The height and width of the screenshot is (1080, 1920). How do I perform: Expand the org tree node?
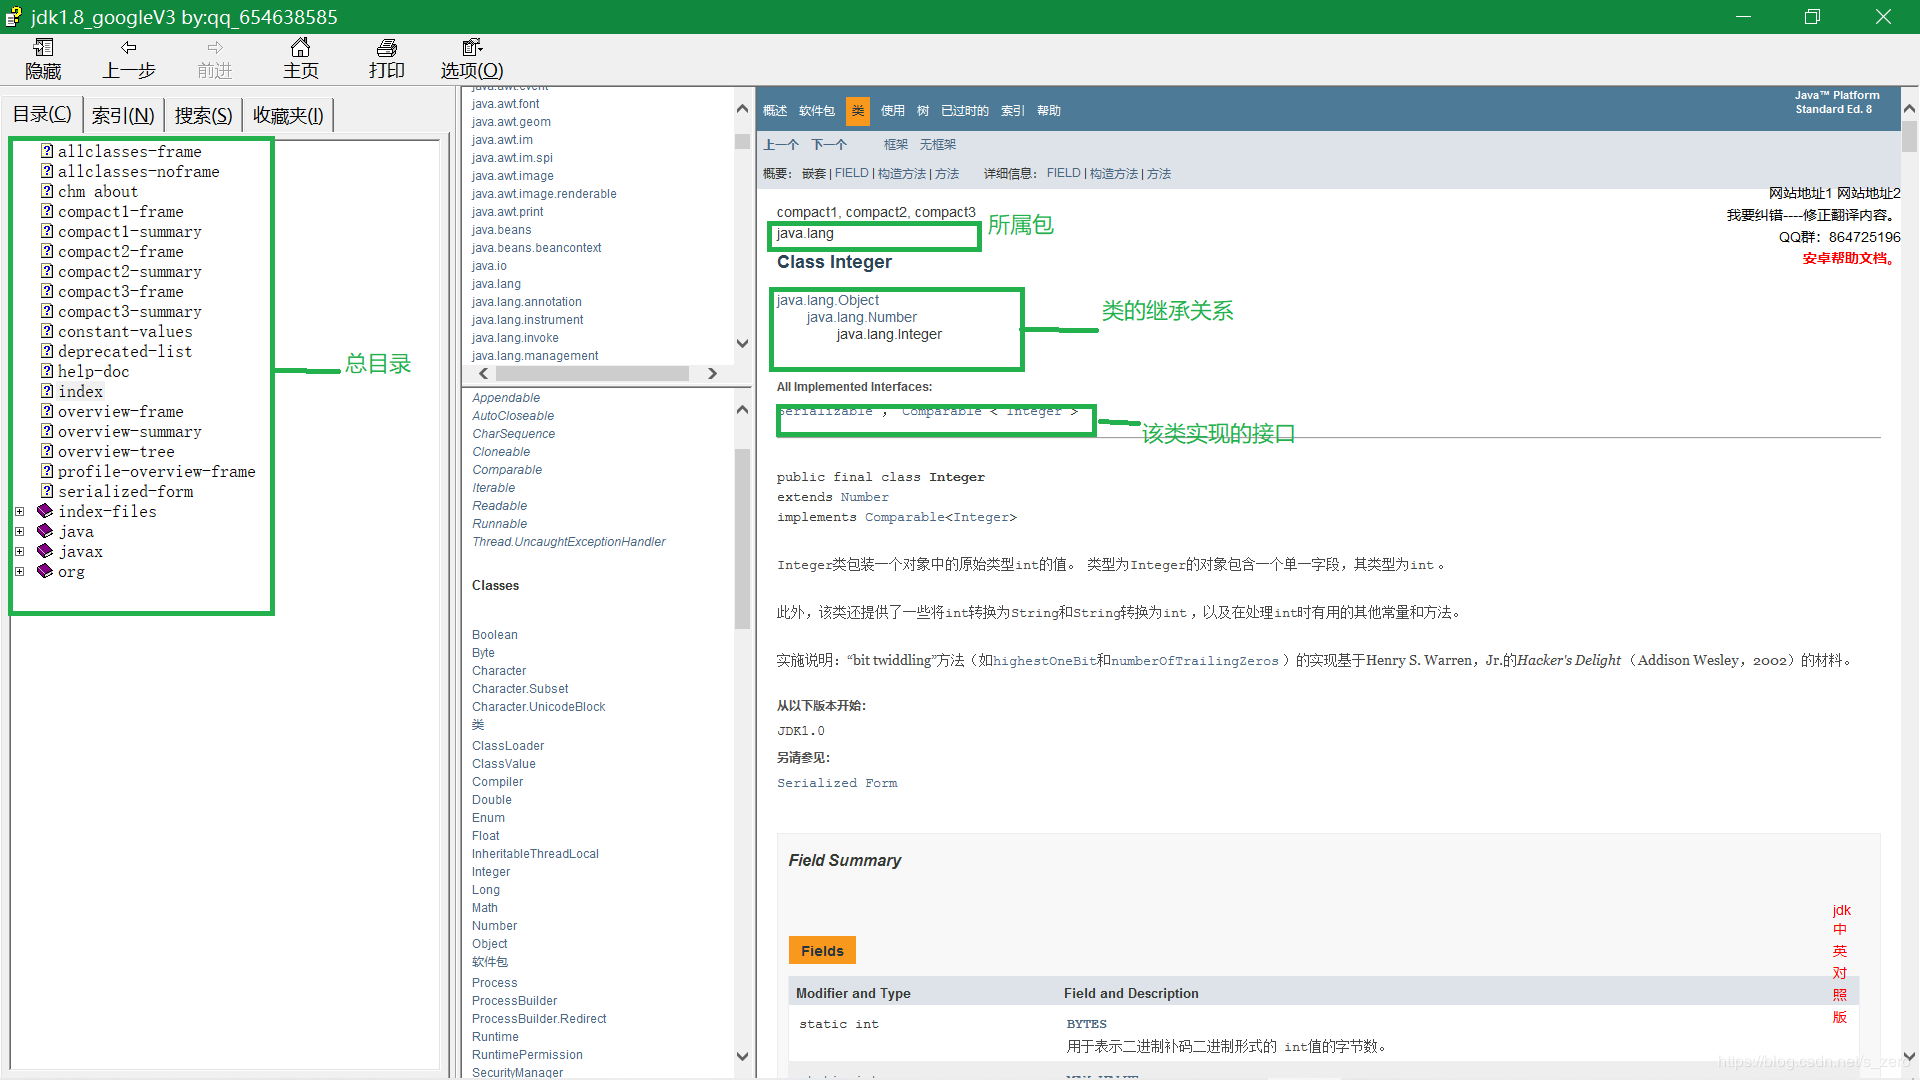(19, 571)
